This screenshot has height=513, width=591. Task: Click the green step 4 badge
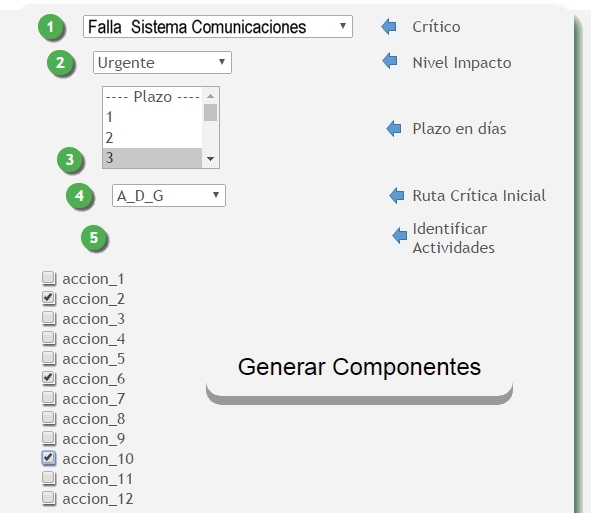(x=79, y=196)
